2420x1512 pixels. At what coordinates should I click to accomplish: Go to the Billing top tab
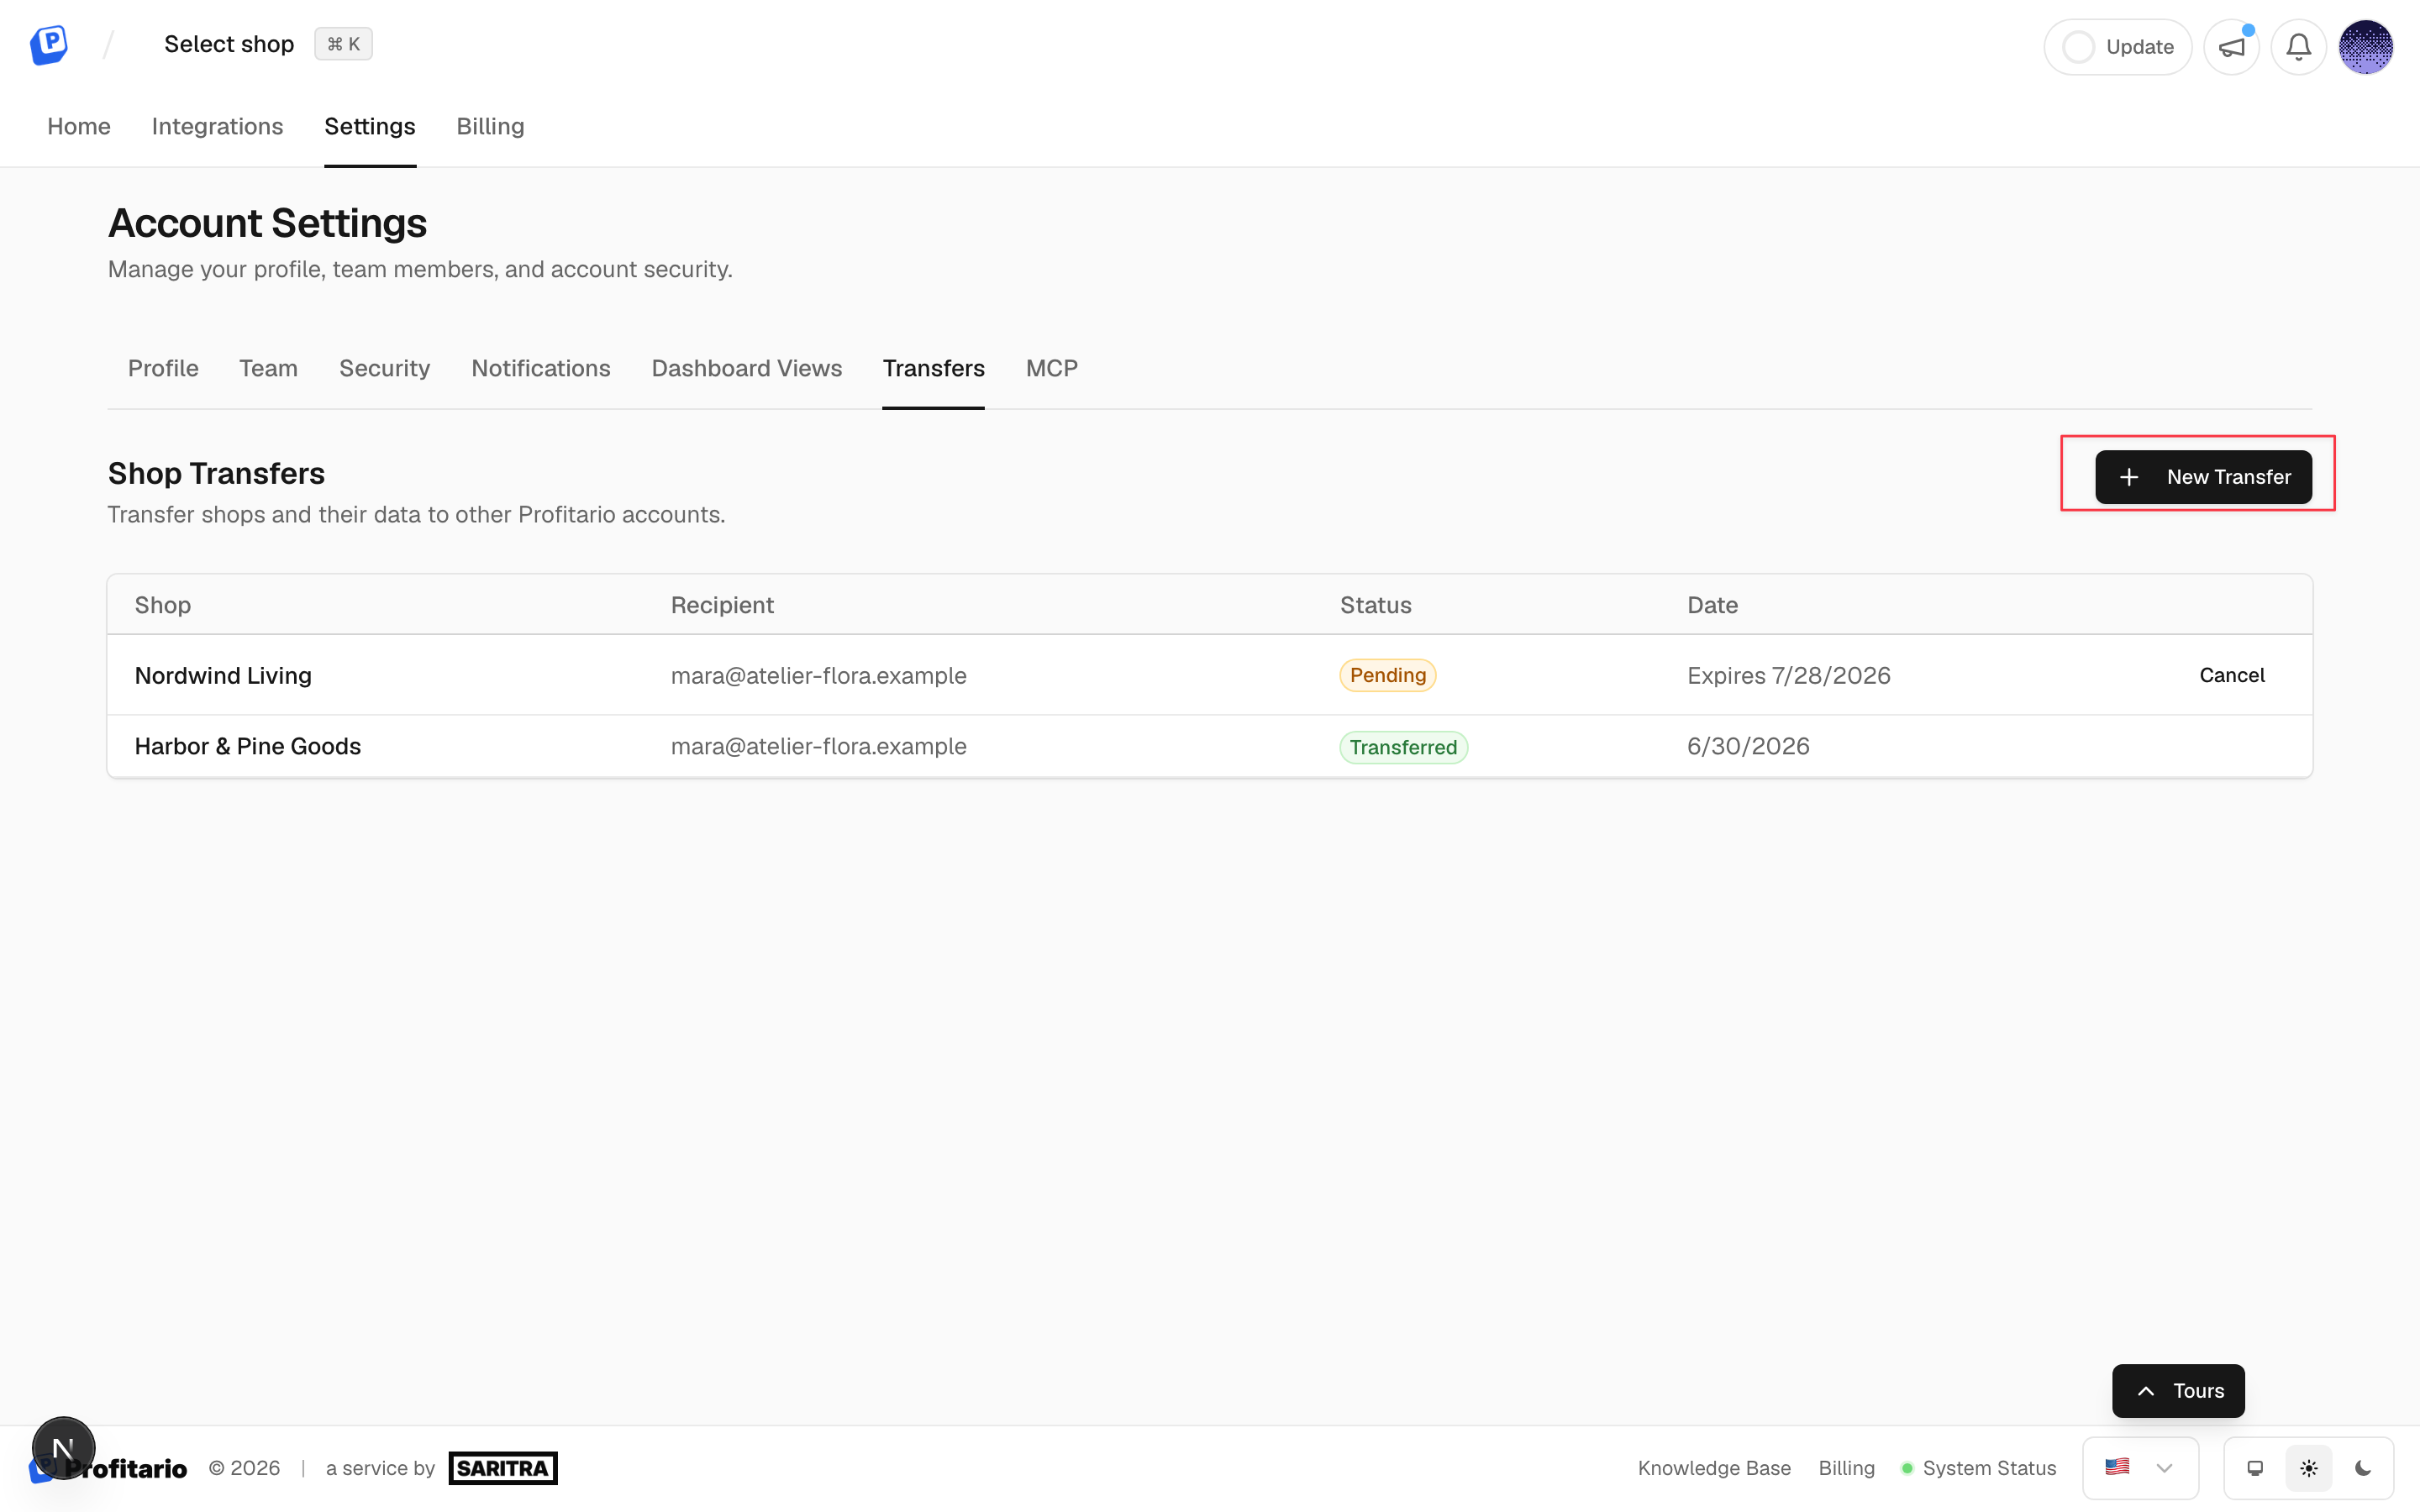tap(490, 126)
